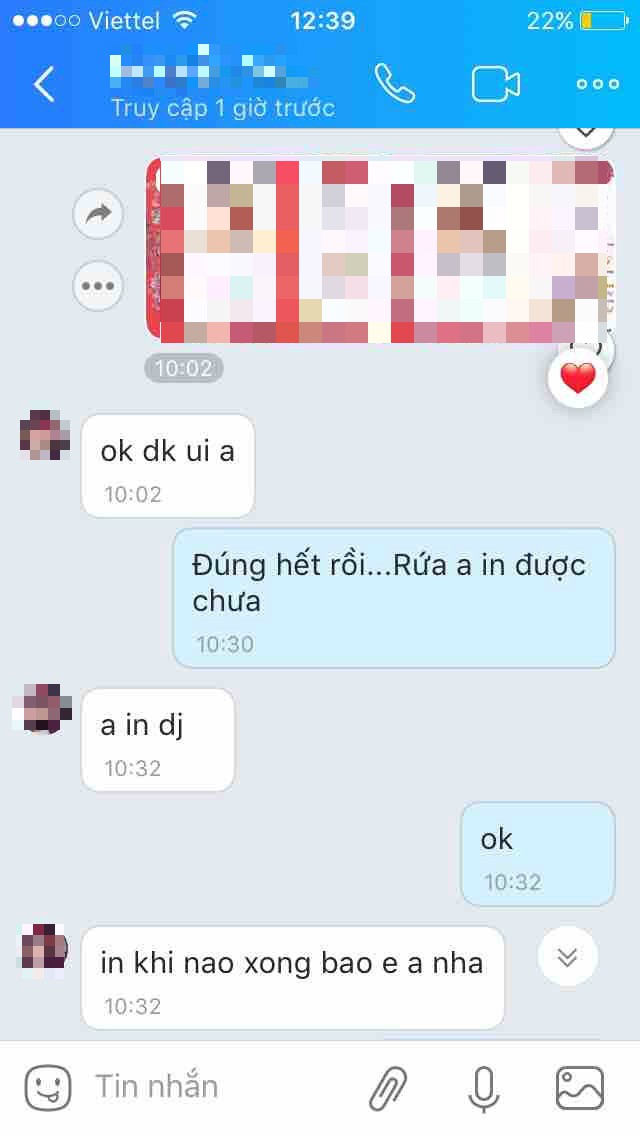The width and height of the screenshot is (640, 1136).
Task: Tap the 'a in dj' message
Action: [x=158, y=740]
